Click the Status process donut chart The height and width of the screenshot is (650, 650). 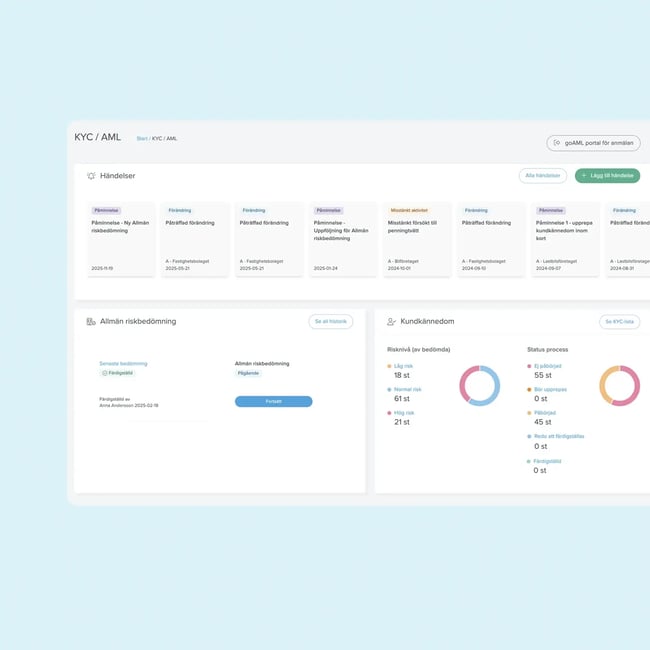click(x=619, y=386)
